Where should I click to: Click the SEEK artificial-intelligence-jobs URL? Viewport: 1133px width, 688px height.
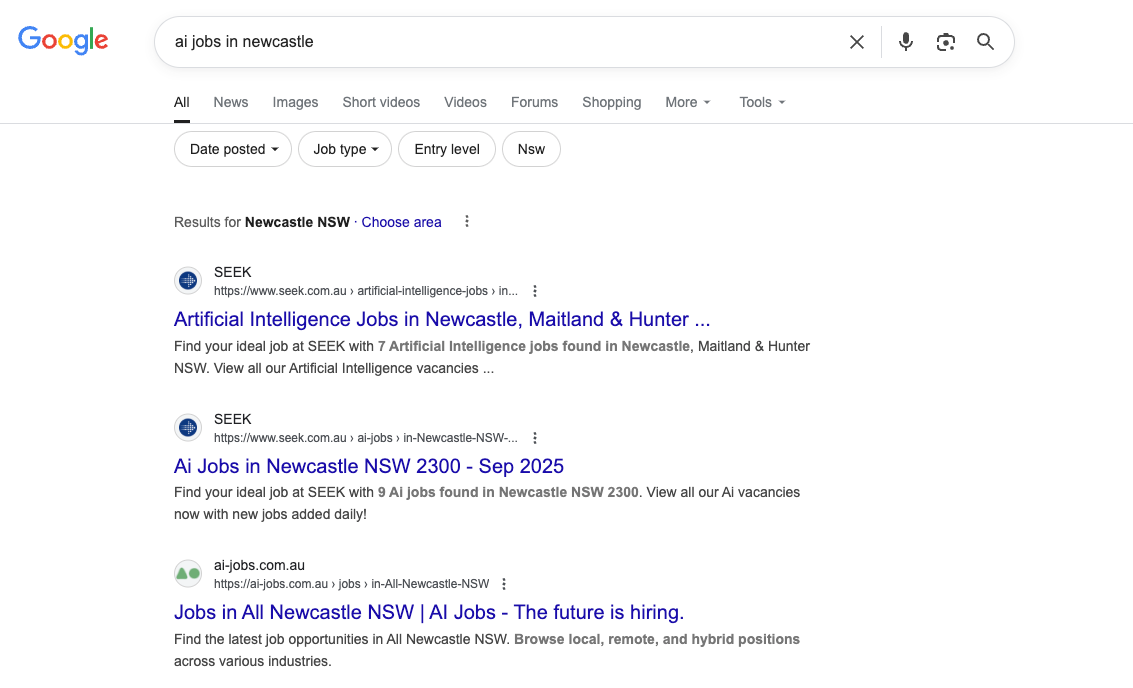coord(366,291)
